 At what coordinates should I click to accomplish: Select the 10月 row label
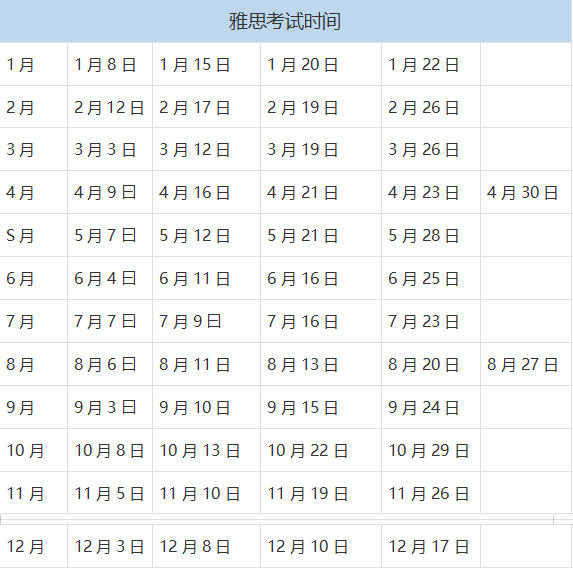(x=33, y=450)
